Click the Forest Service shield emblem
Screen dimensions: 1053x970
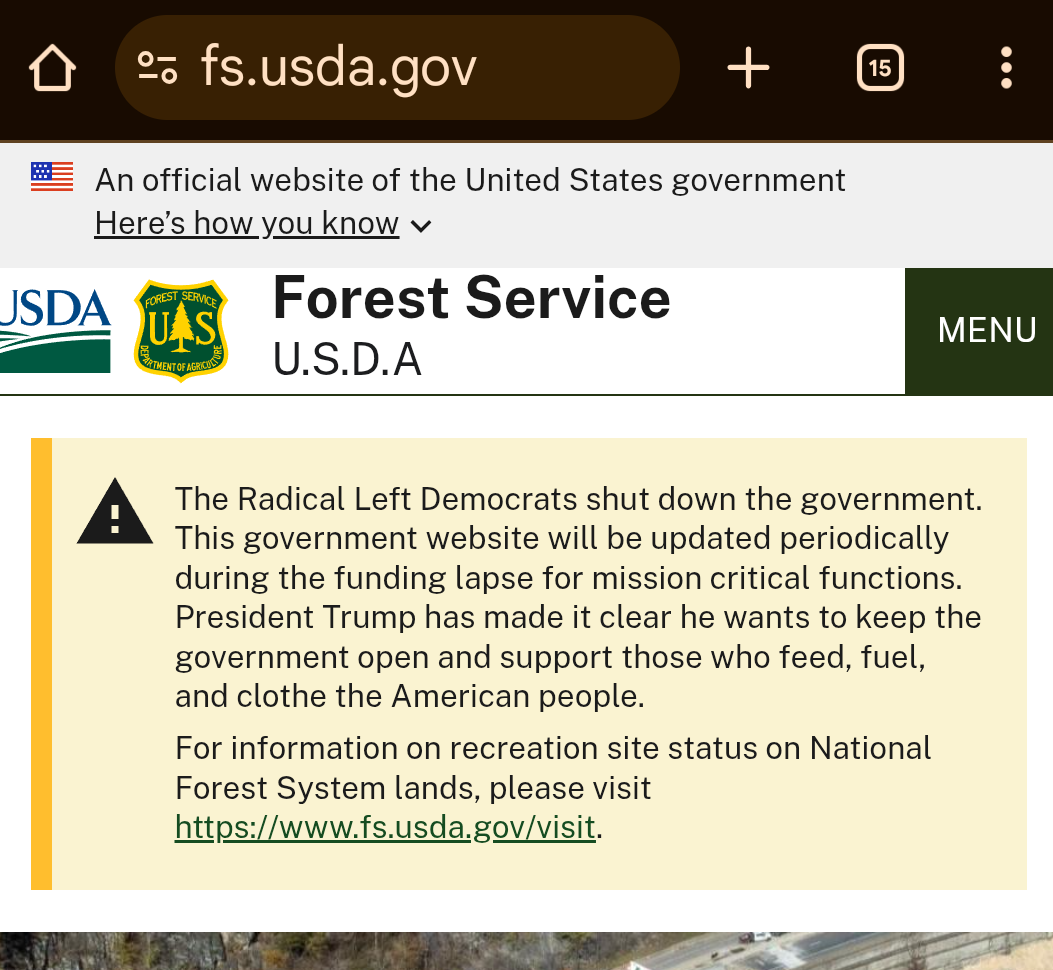pos(181,330)
